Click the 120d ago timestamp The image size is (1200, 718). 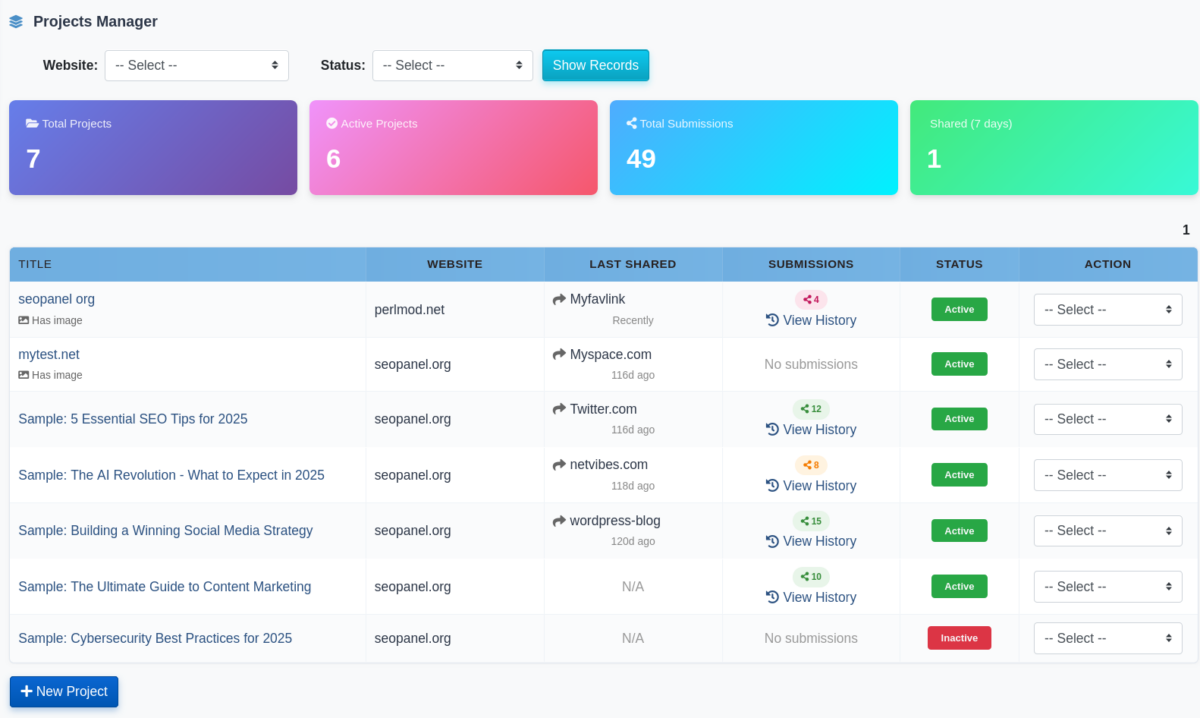(x=633, y=541)
